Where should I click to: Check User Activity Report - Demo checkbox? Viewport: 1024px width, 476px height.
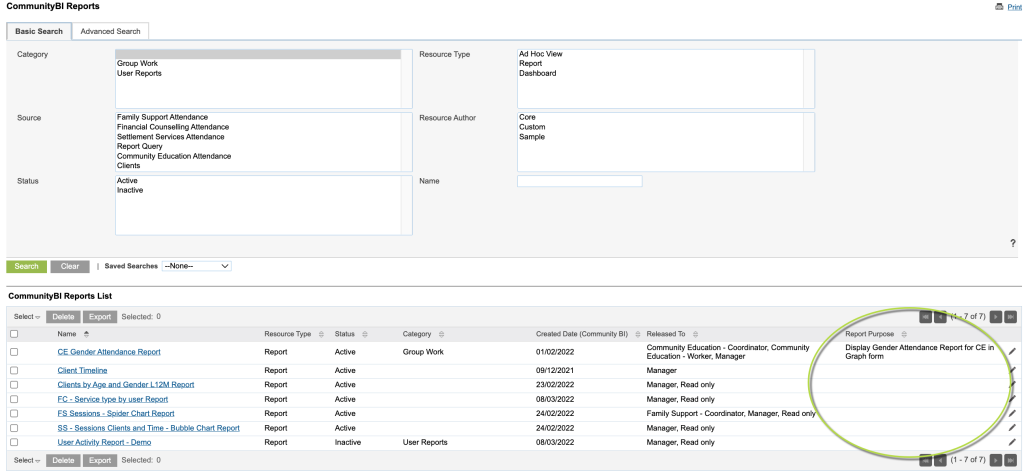(14, 442)
